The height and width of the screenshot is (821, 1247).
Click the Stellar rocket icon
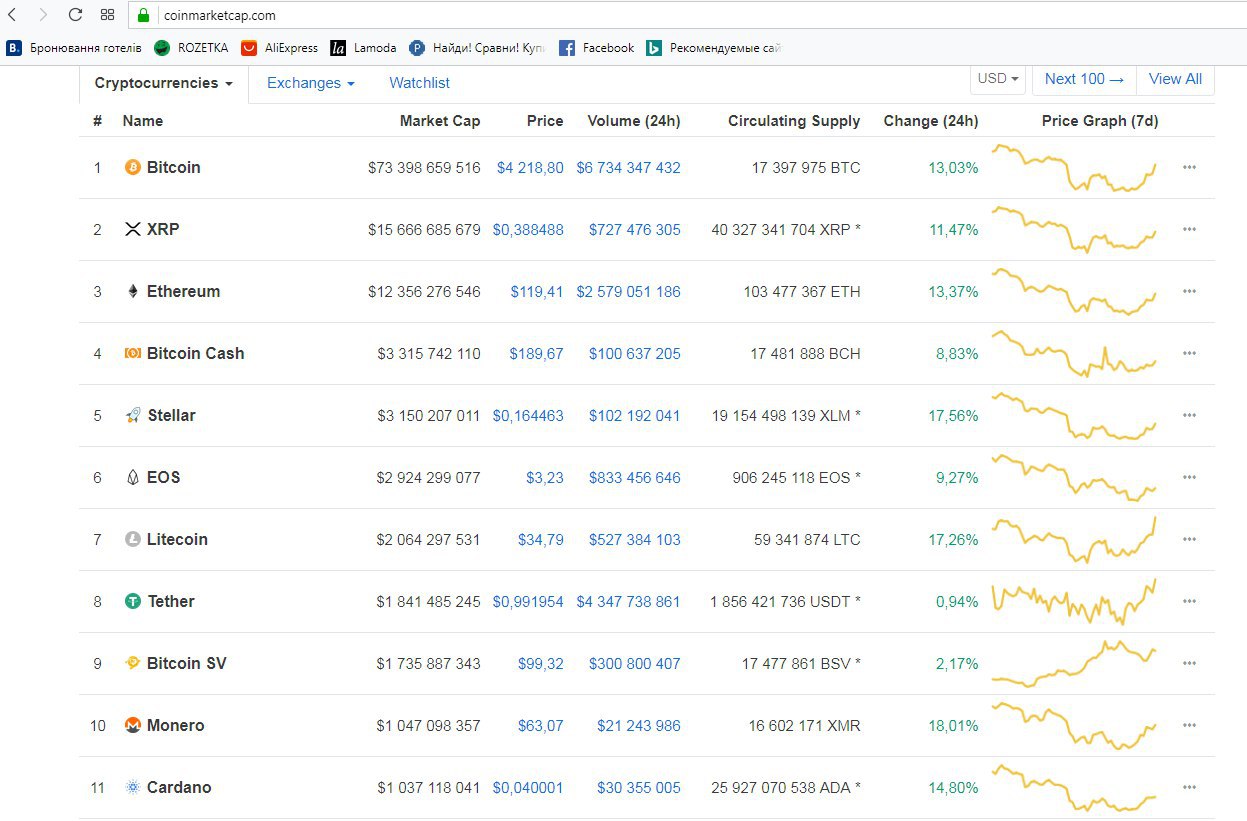pyautogui.click(x=132, y=415)
